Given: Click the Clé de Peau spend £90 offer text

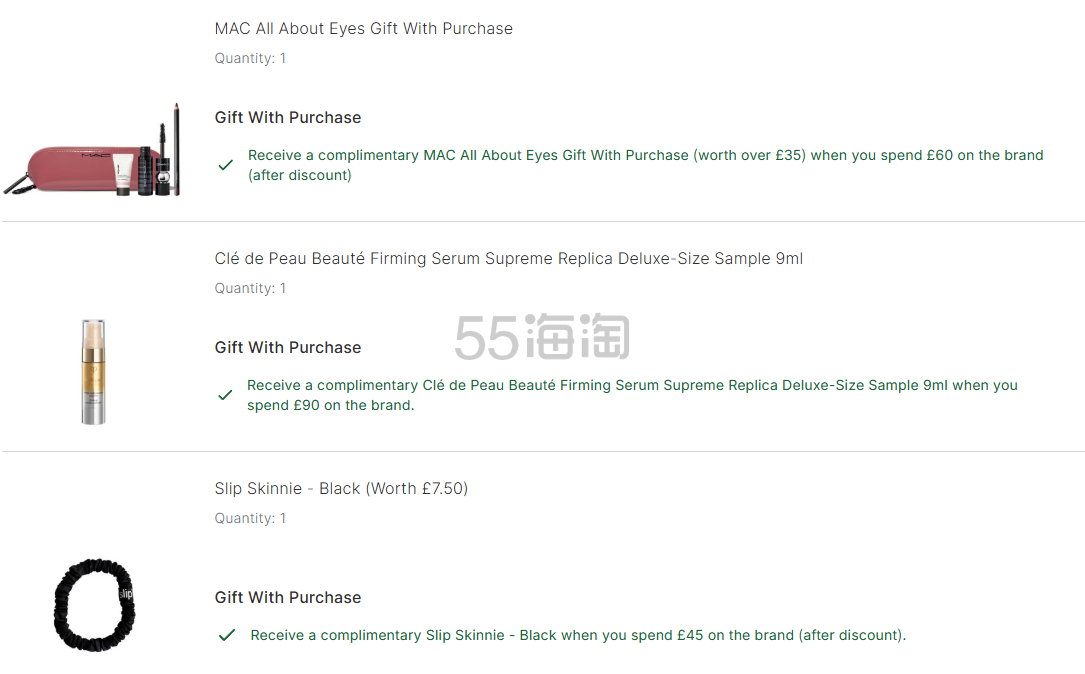Looking at the screenshot, I should tap(632, 395).
